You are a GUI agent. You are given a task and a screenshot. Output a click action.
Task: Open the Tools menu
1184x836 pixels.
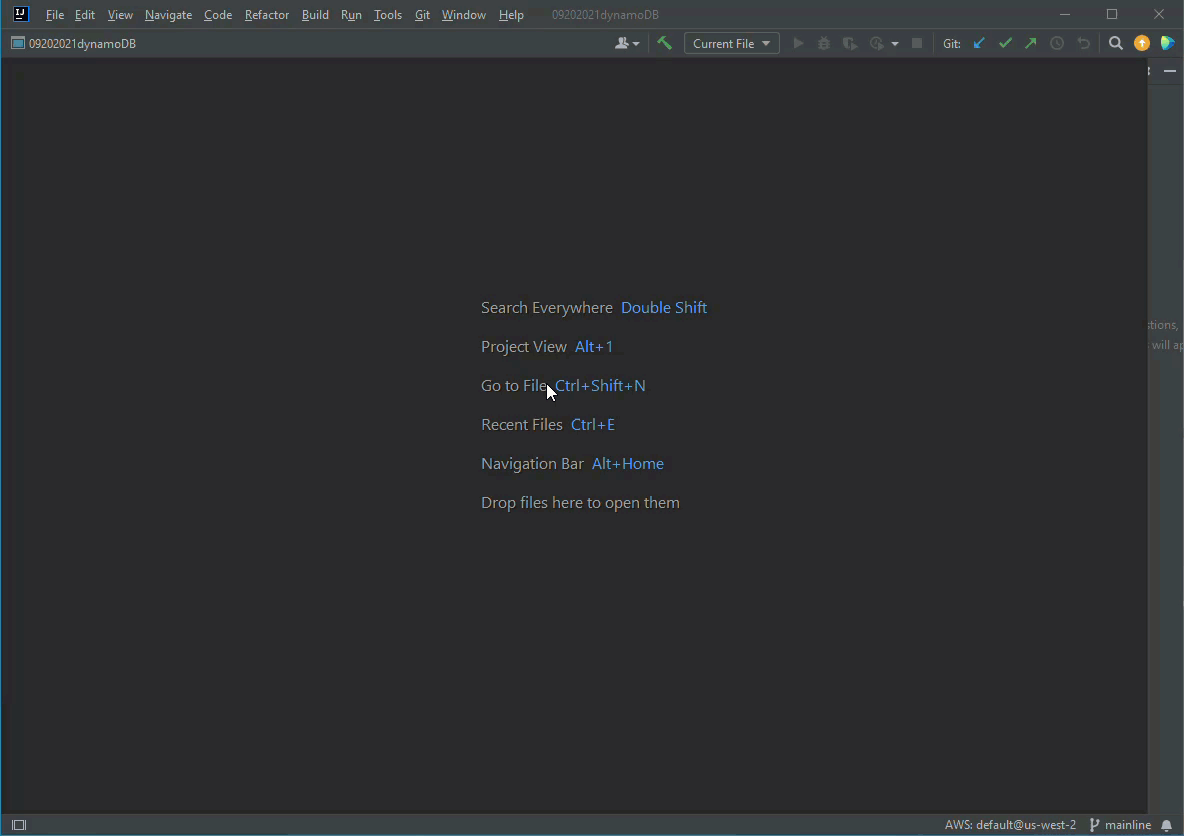click(x=387, y=15)
